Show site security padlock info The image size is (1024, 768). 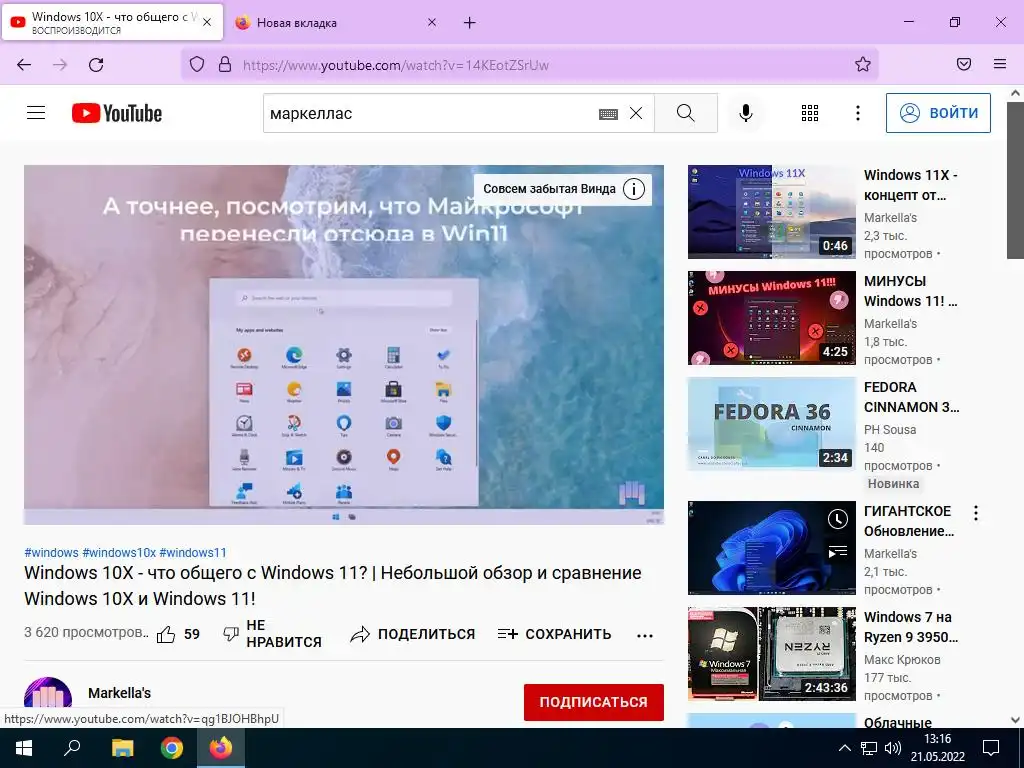pos(225,64)
